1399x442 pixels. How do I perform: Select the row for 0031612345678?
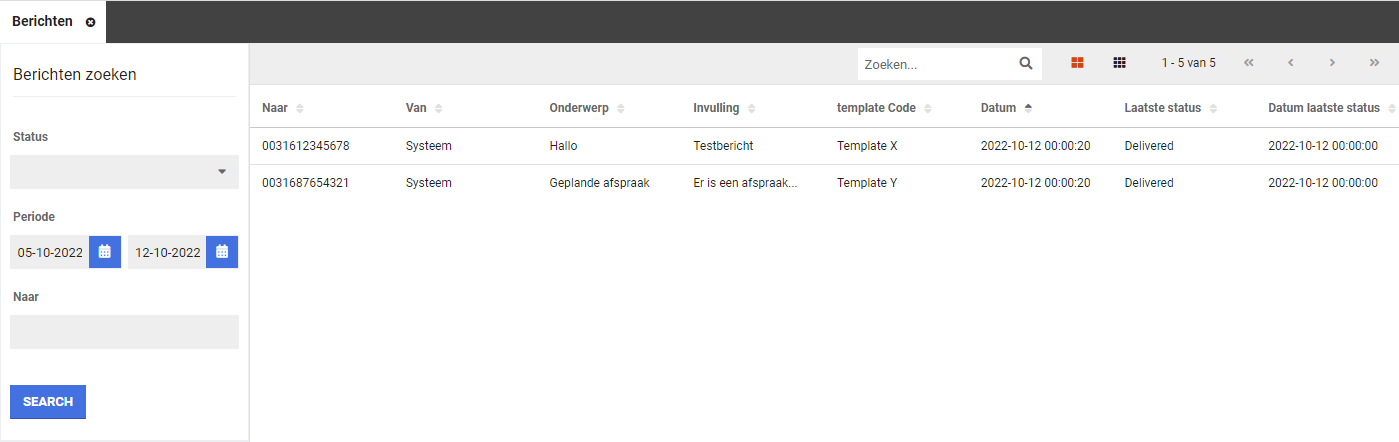(305, 146)
